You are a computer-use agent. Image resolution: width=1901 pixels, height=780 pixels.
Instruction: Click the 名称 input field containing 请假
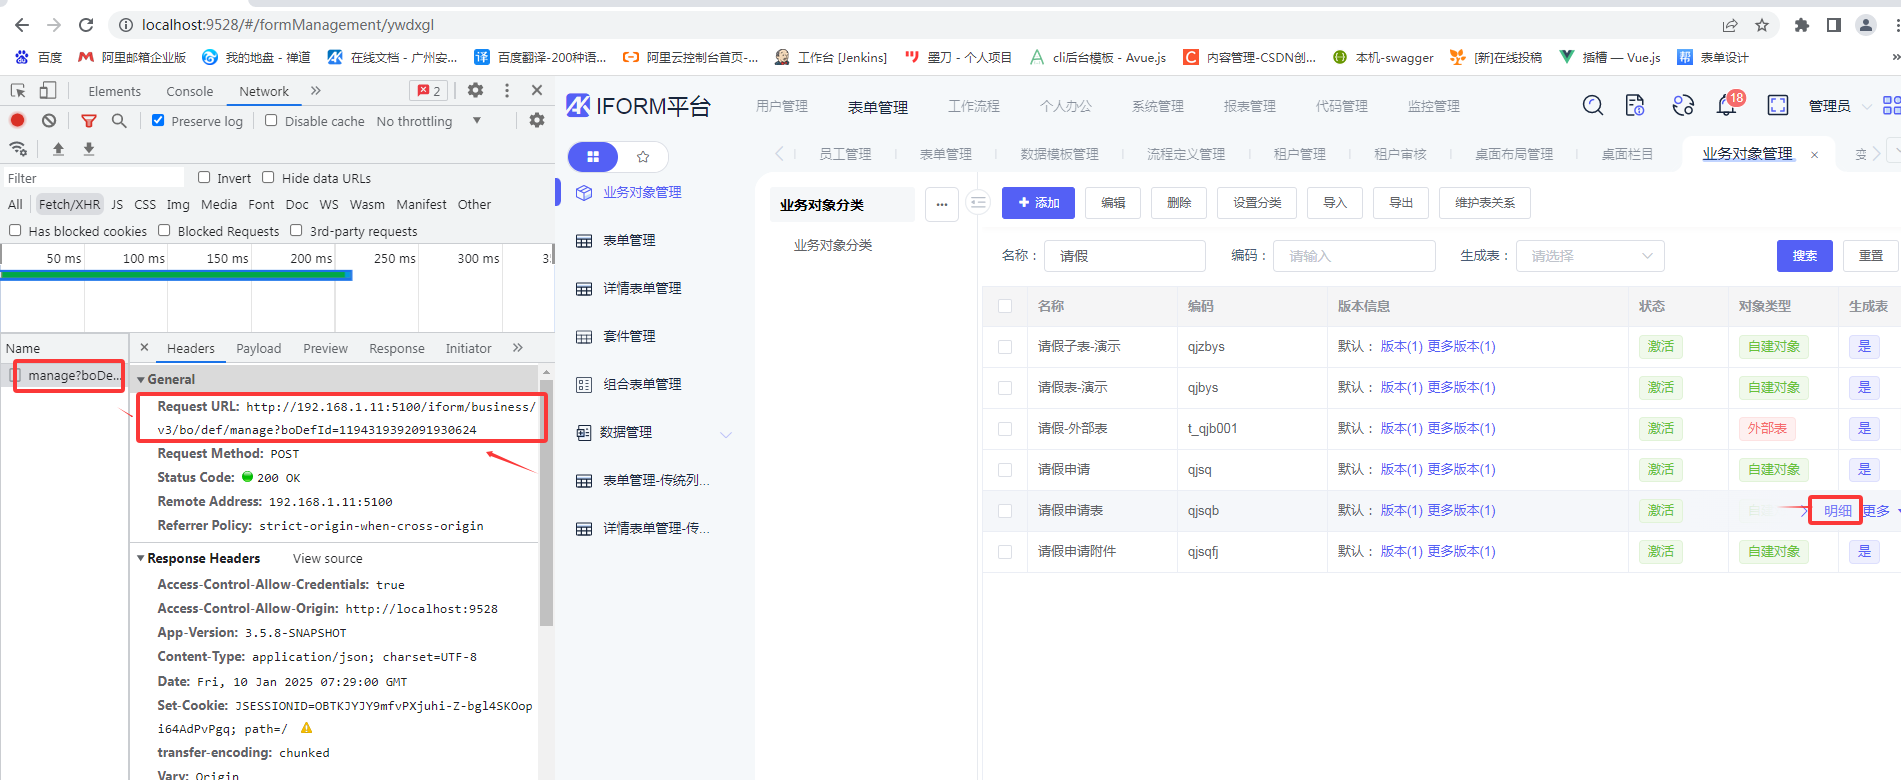(x=1124, y=256)
